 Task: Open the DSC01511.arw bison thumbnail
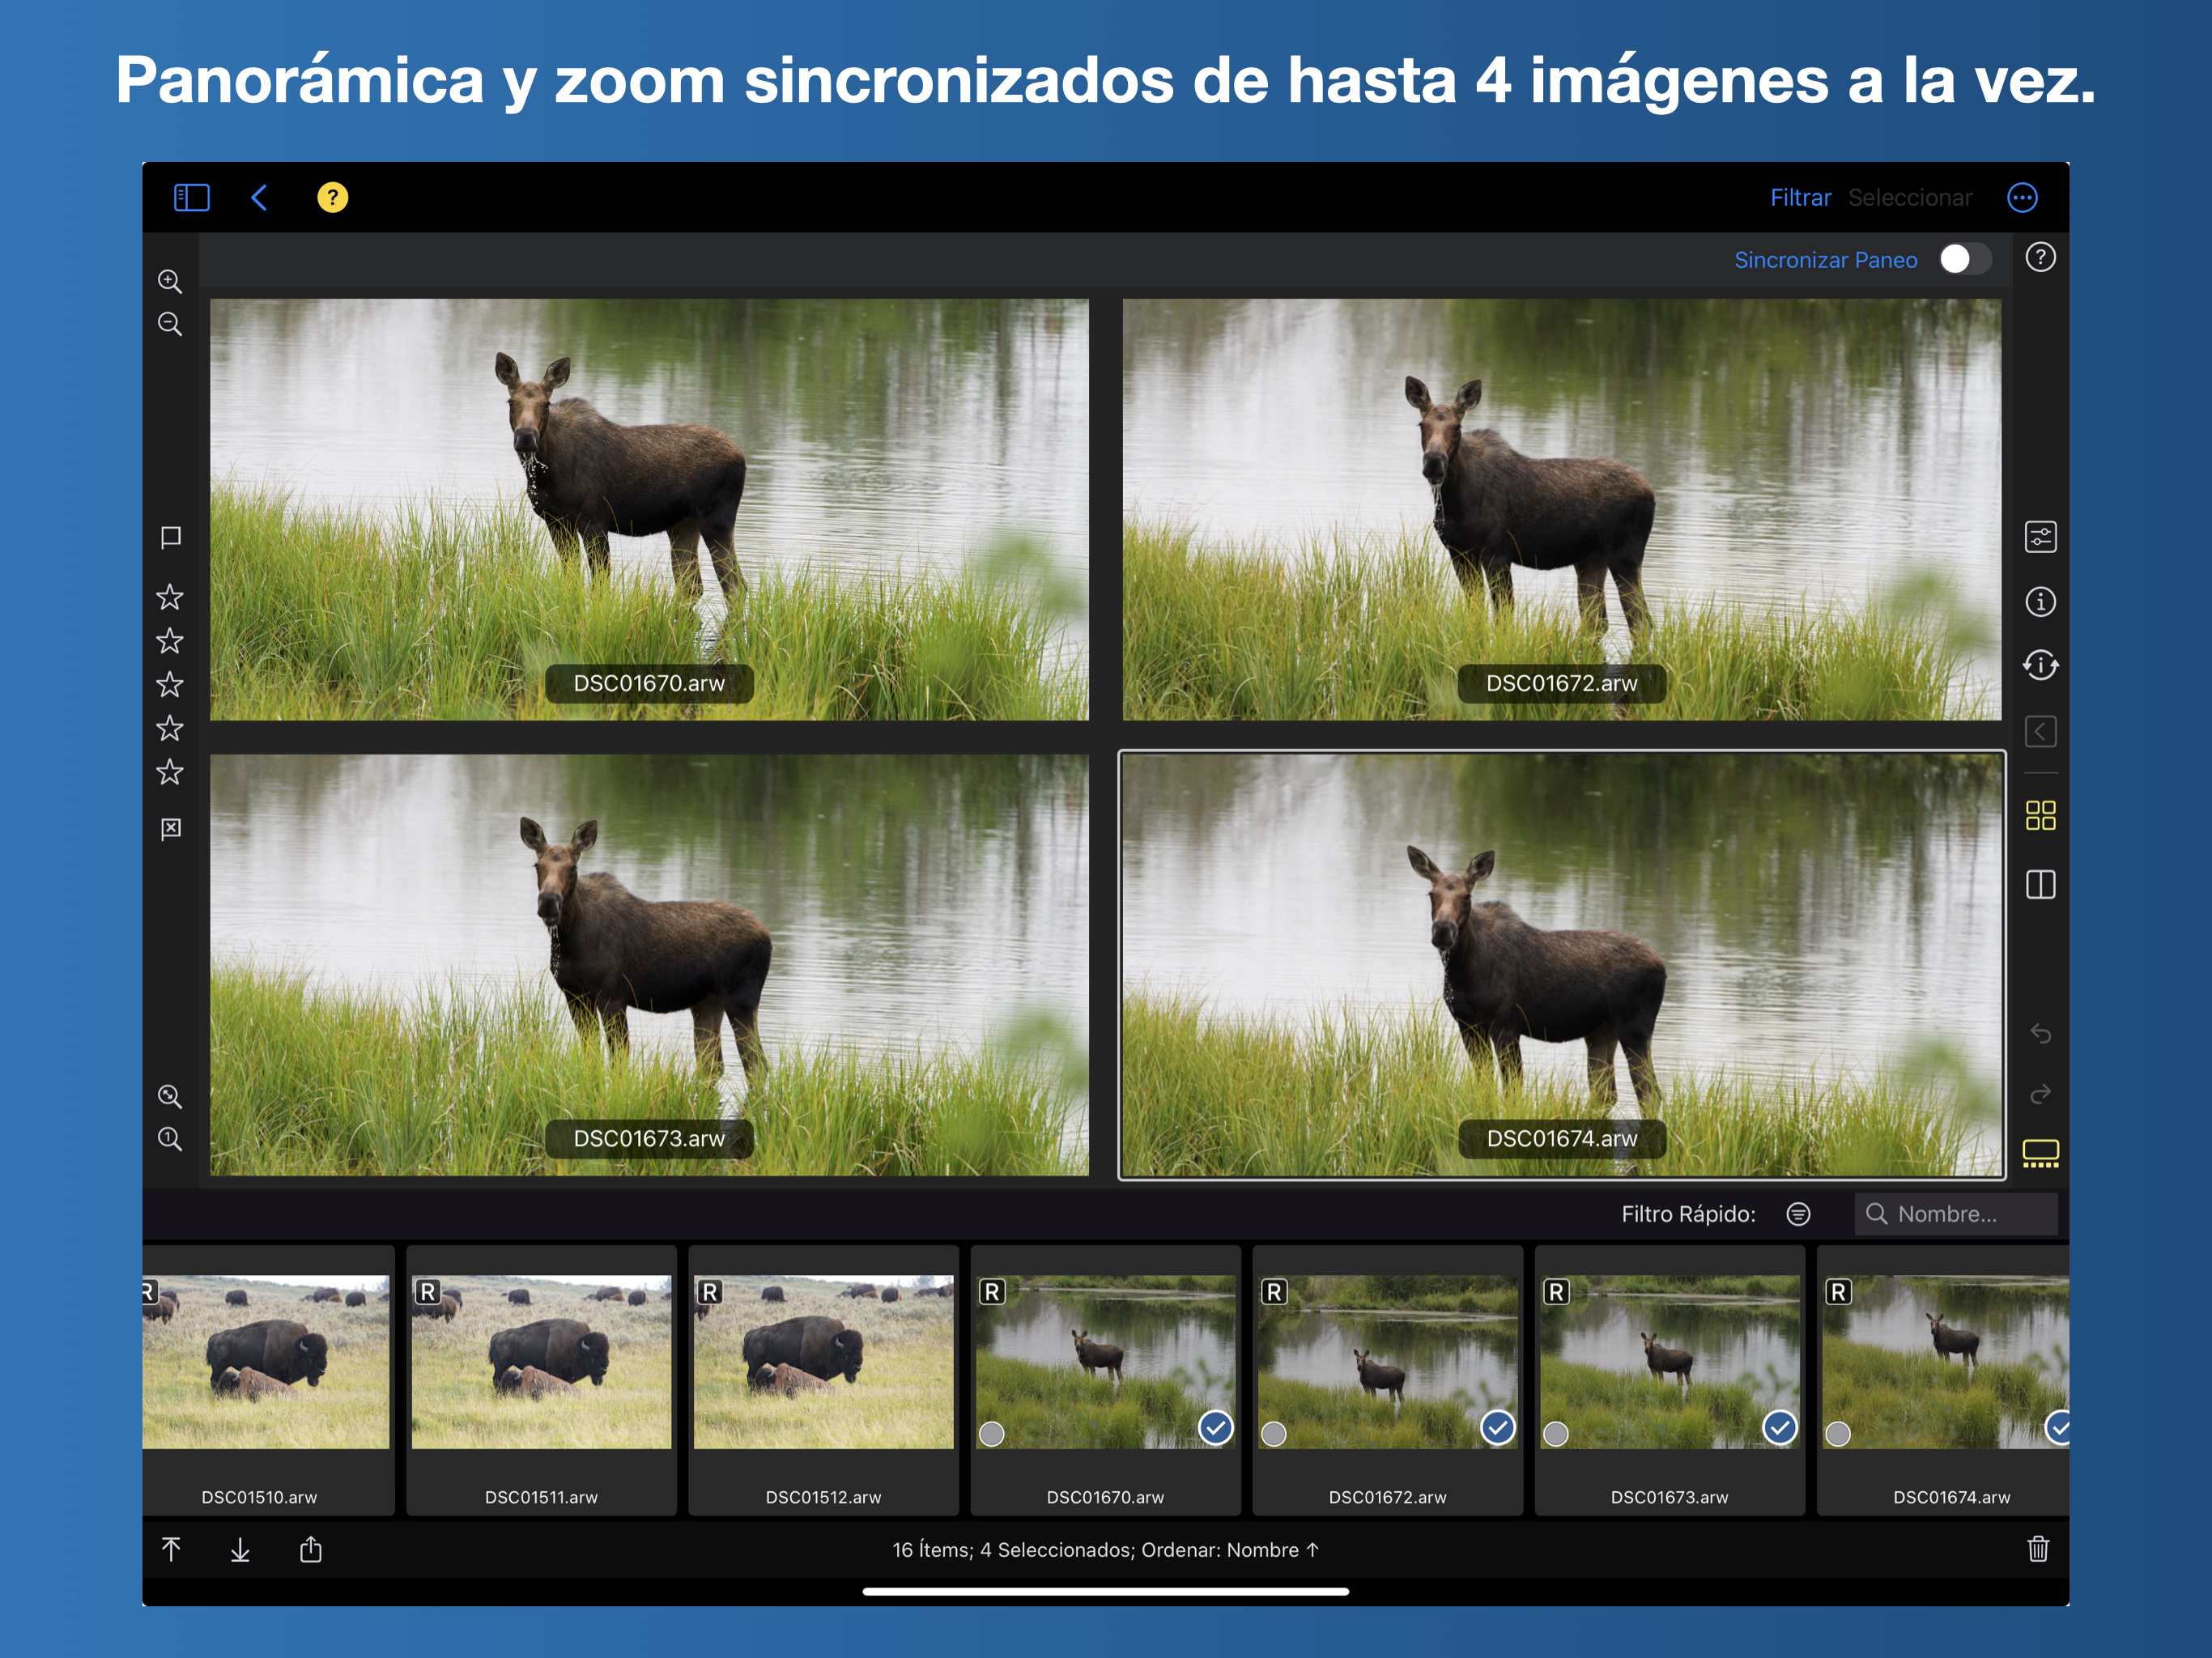(541, 1361)
